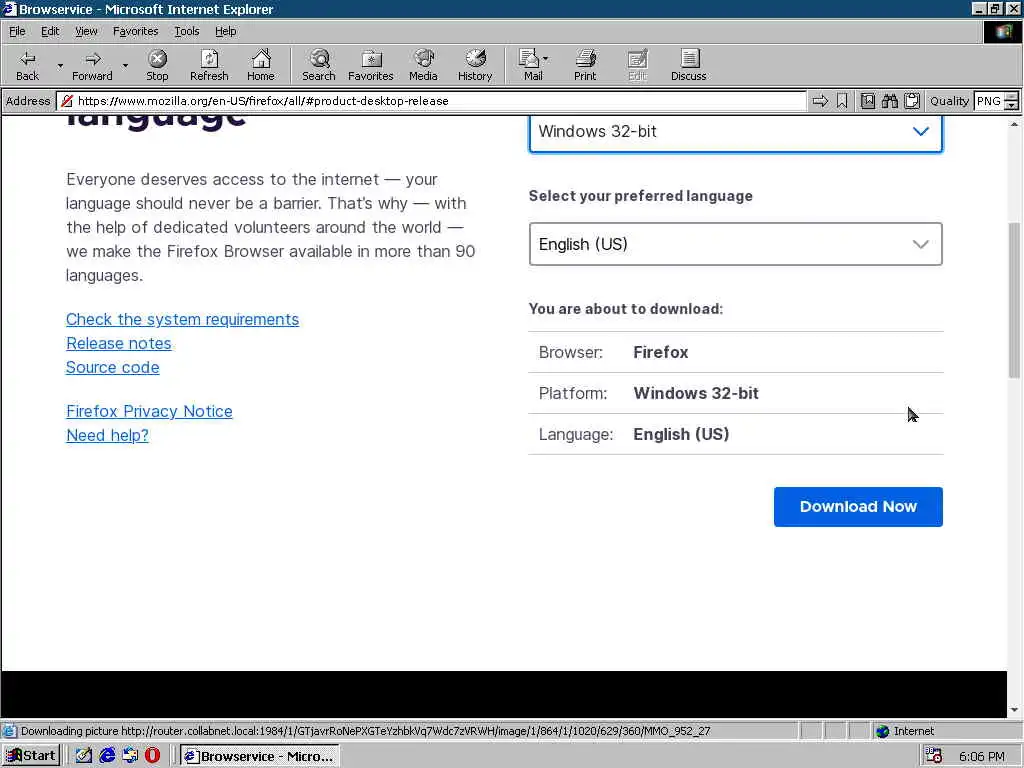The height and width of the screenshot is (768, 1024).
Task: Click the 'You are about to download:' heading
Action: tap(626, 309)
